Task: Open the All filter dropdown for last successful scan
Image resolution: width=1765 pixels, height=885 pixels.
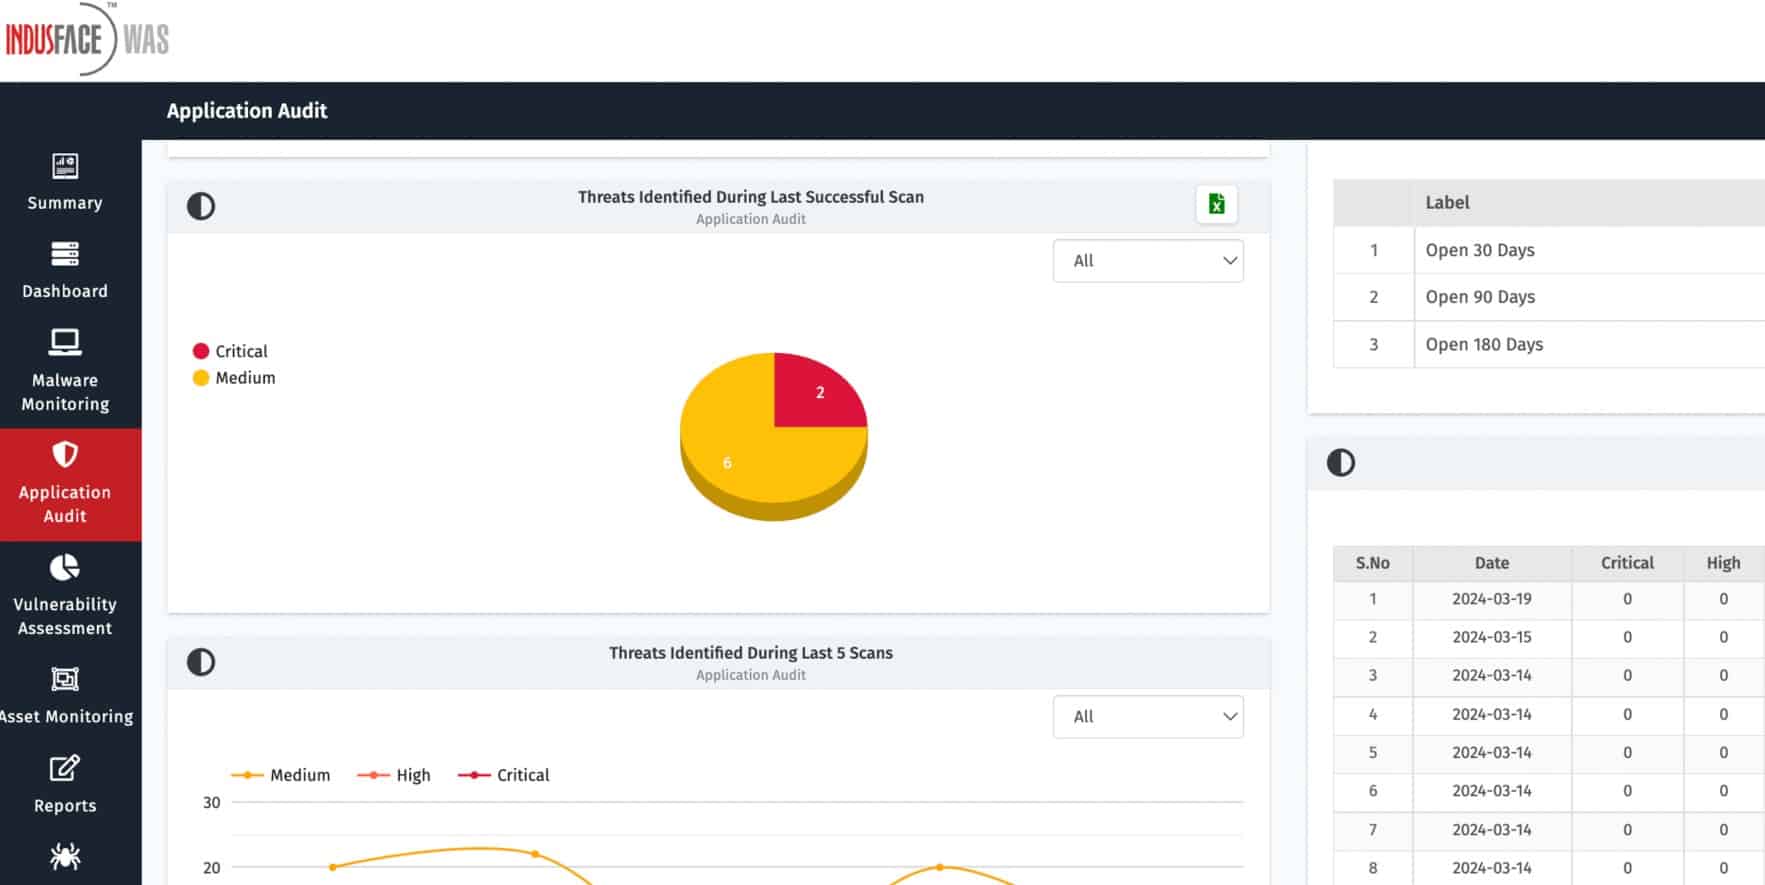Action: pos(1148,261)
